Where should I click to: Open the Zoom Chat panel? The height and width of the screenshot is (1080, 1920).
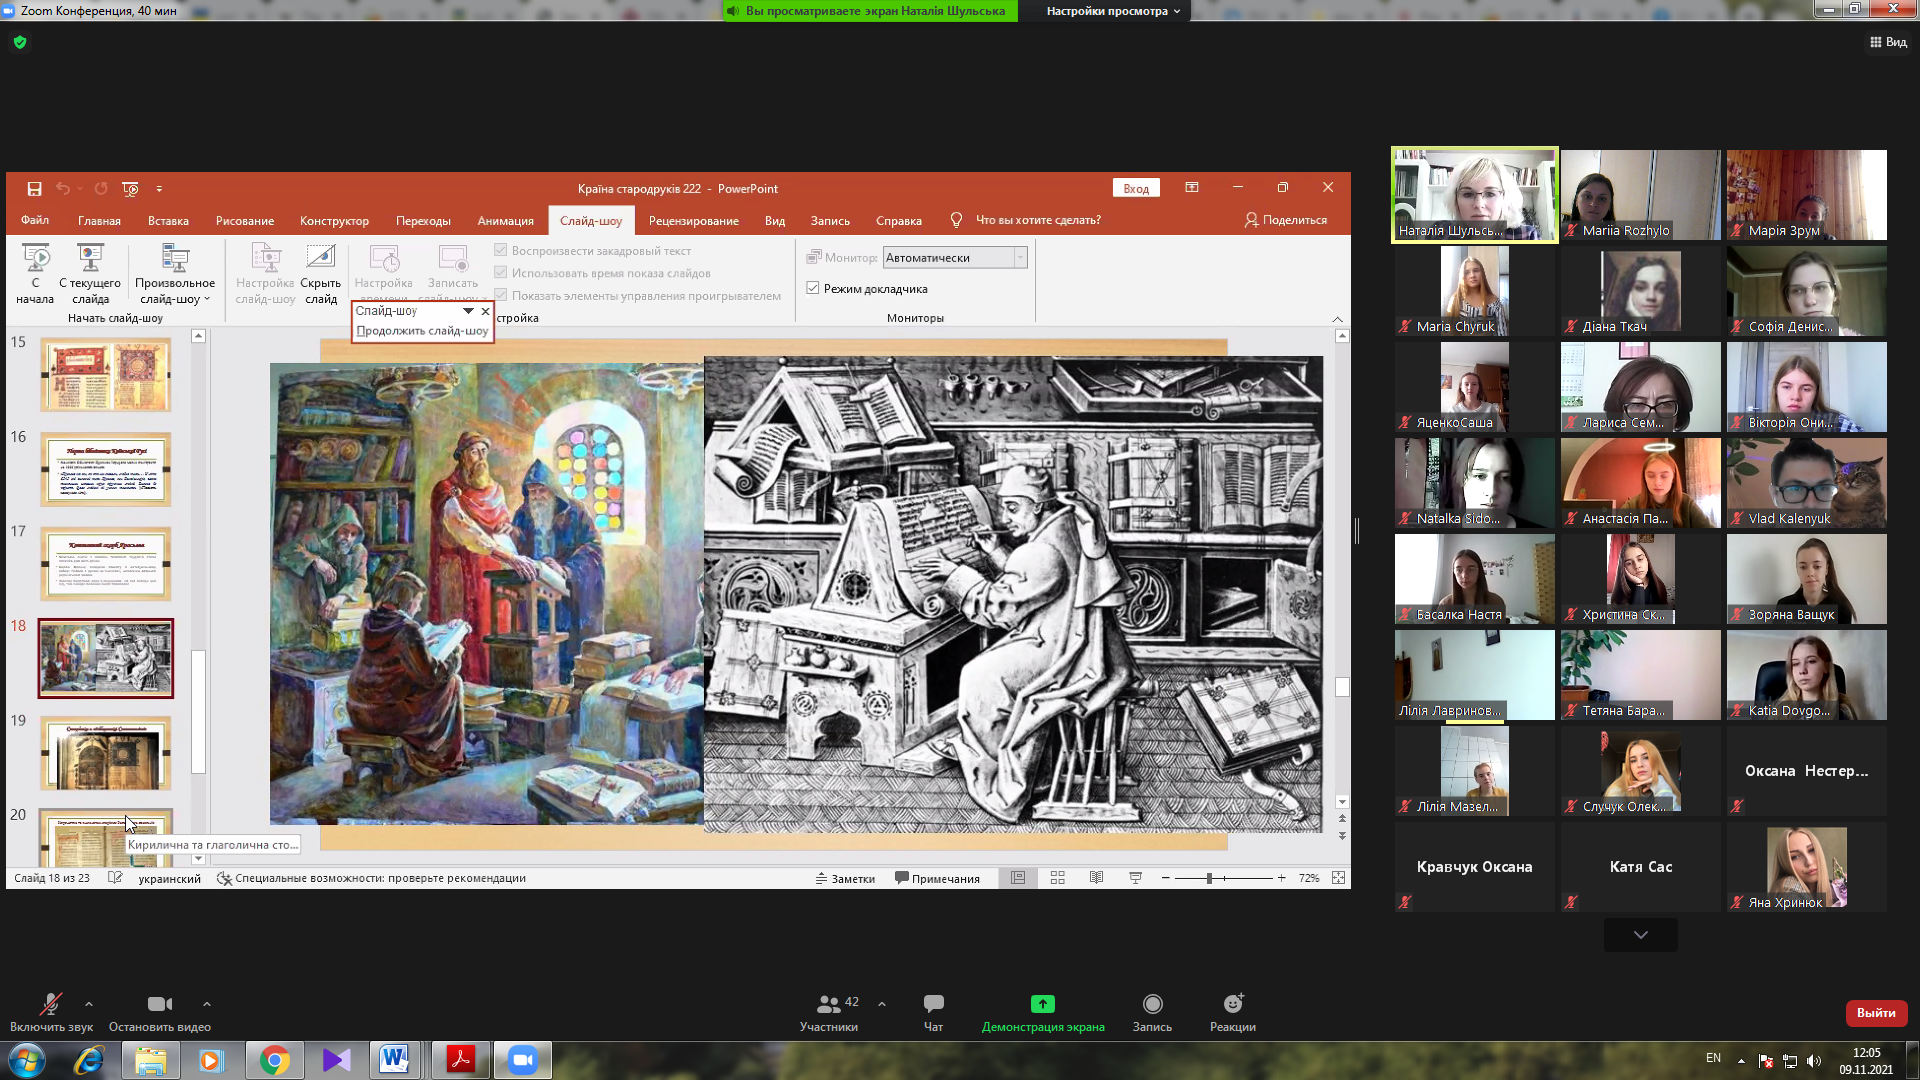[933, 1004]
